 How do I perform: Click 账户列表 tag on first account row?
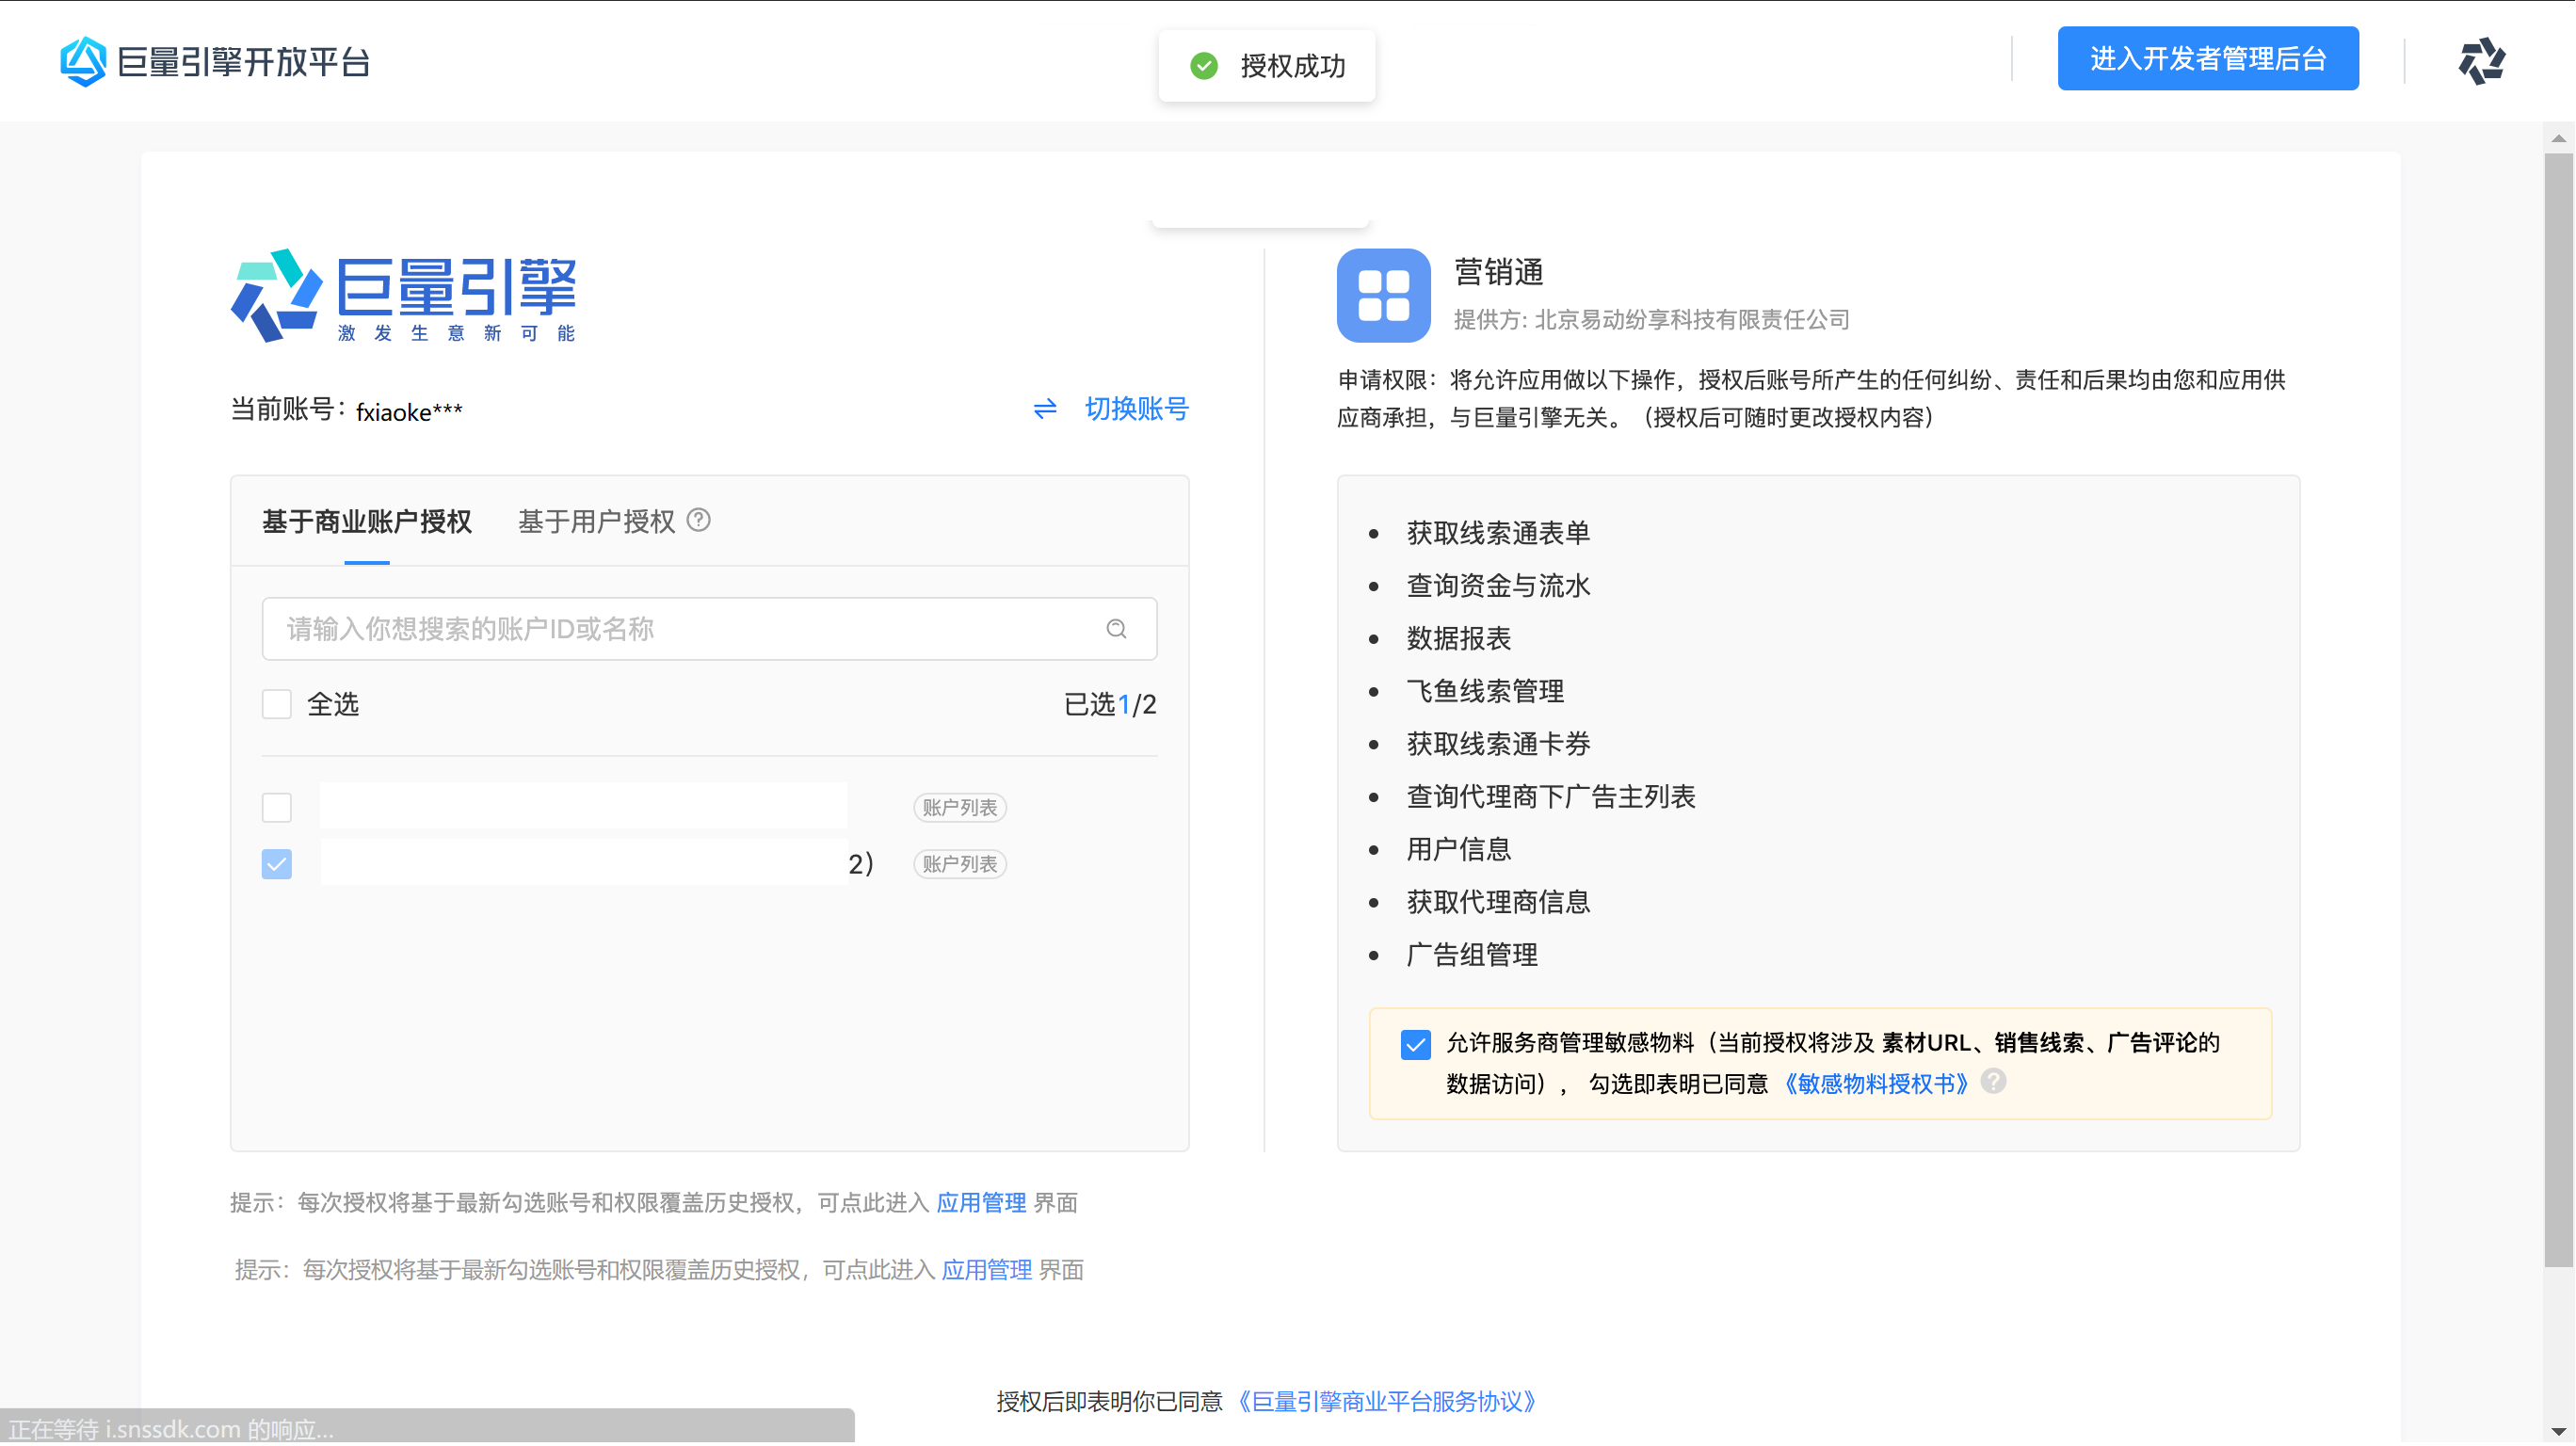(959, 808)
